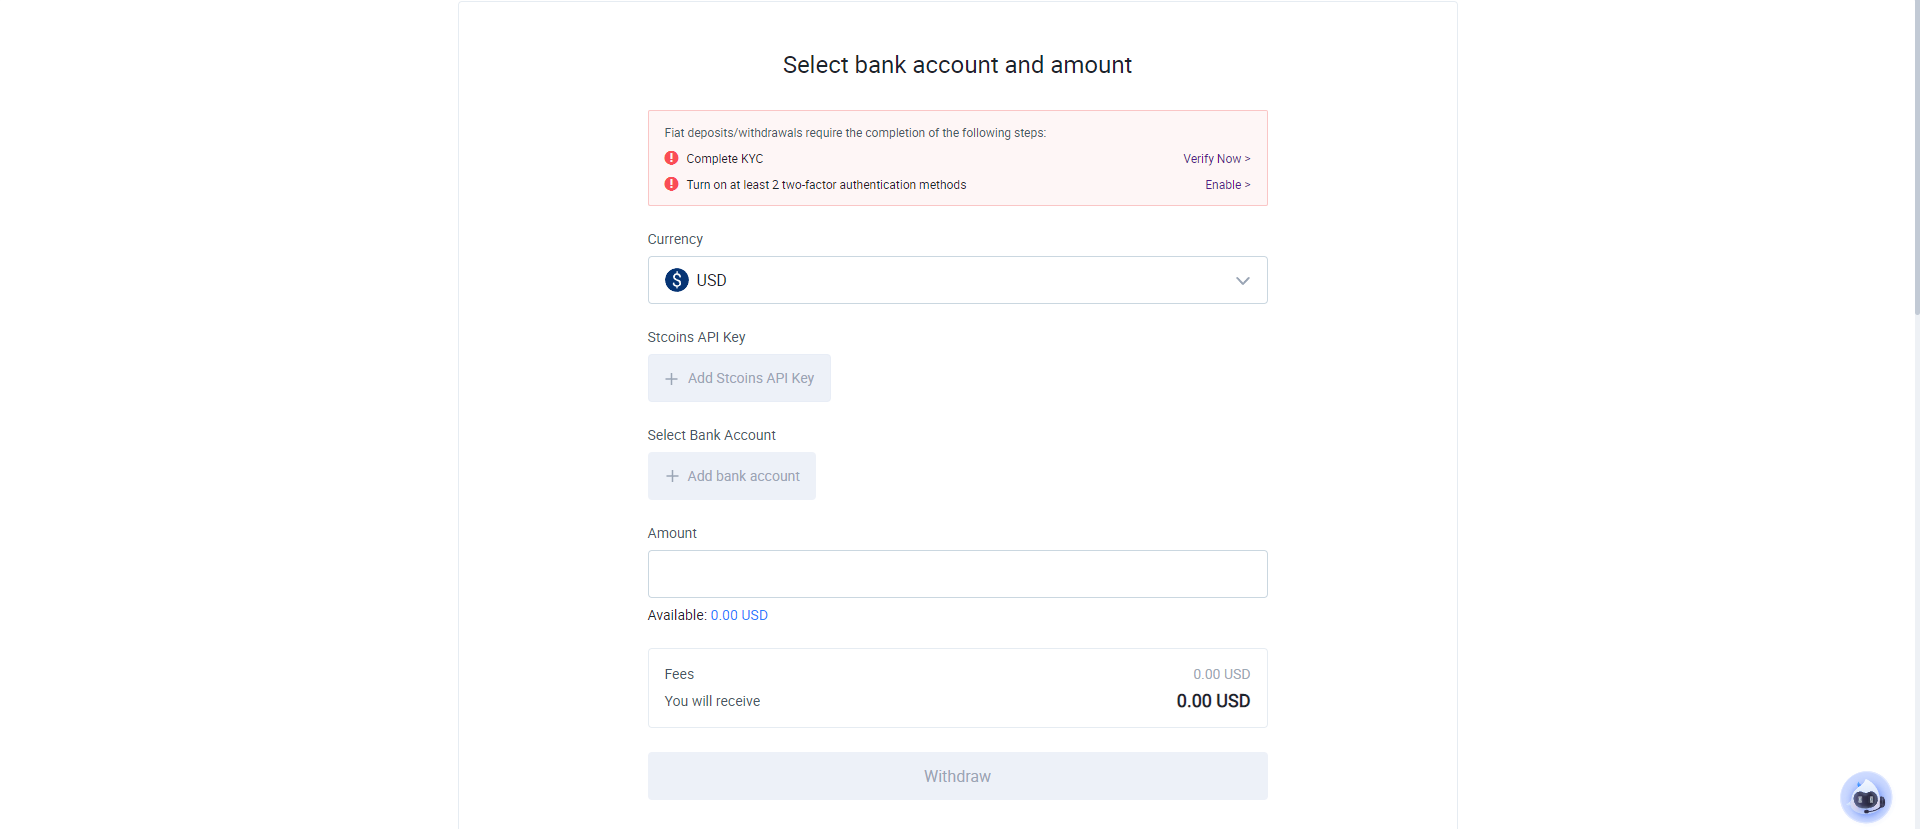Click the Withdraw button
The image size is (1920, 829).
pos(957,776)
